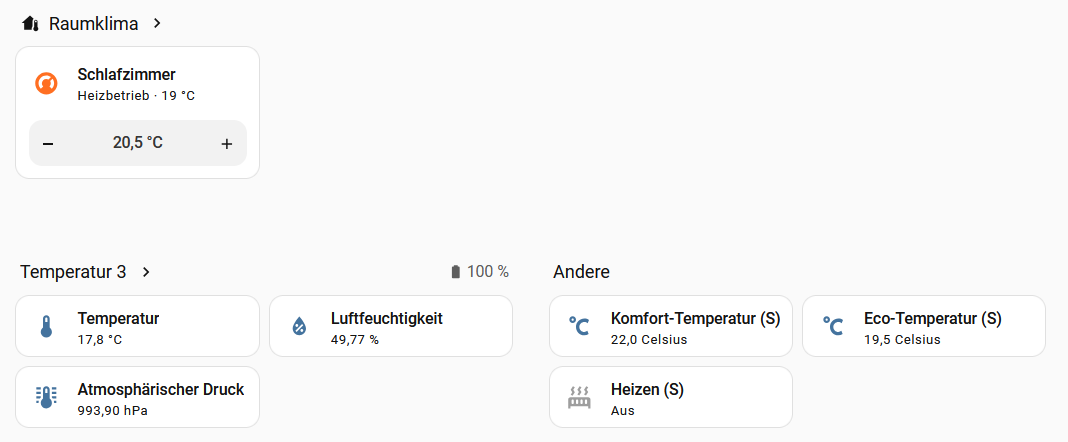The image size is (1068, 442).
Task: Click the Atmosphärischer Druck icon
Action: pos(46,398)
